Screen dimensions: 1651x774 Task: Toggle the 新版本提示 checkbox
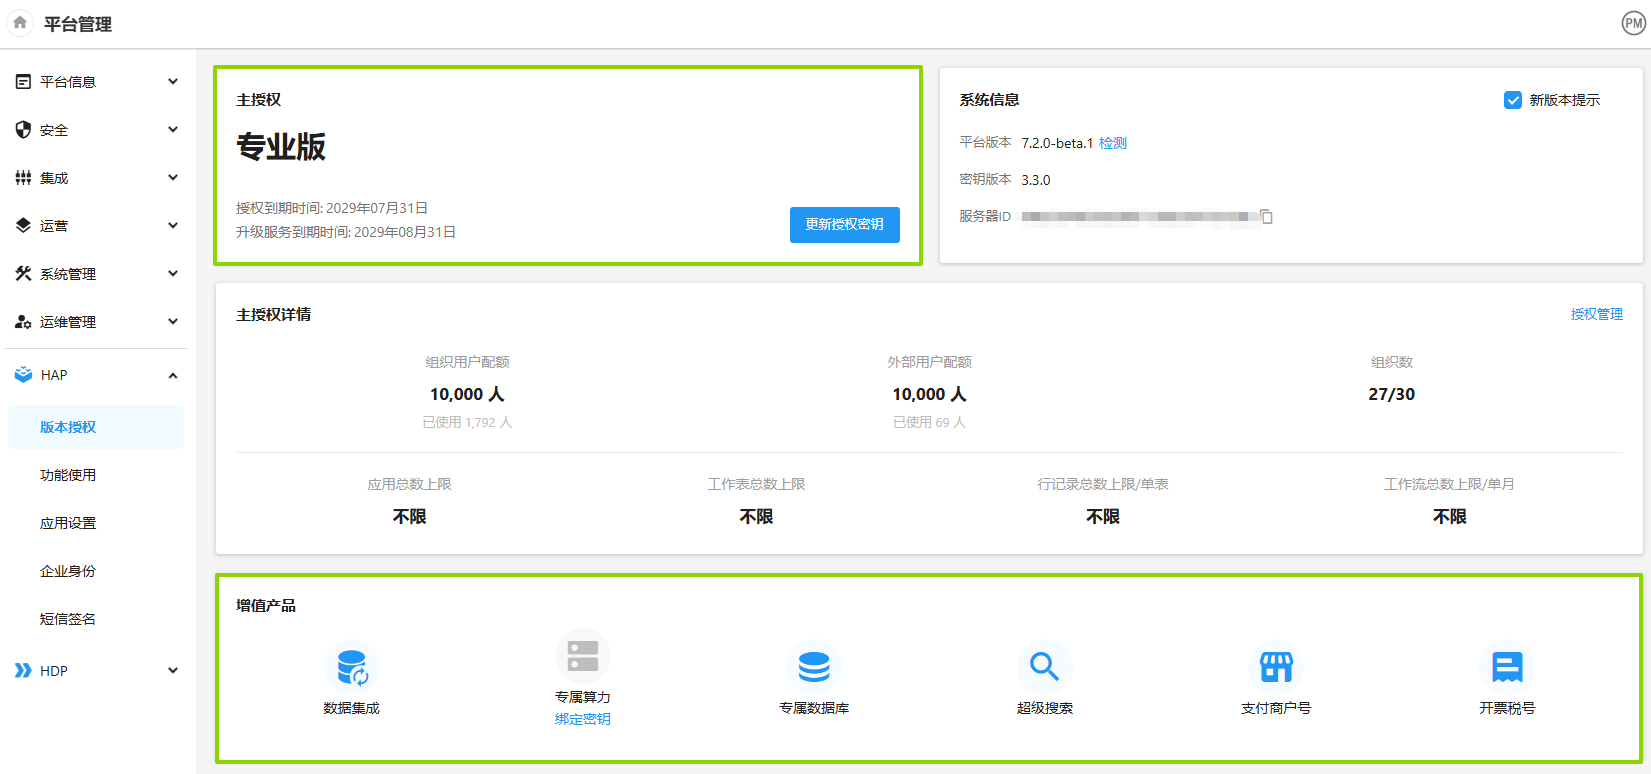[x=1513, y=100]
